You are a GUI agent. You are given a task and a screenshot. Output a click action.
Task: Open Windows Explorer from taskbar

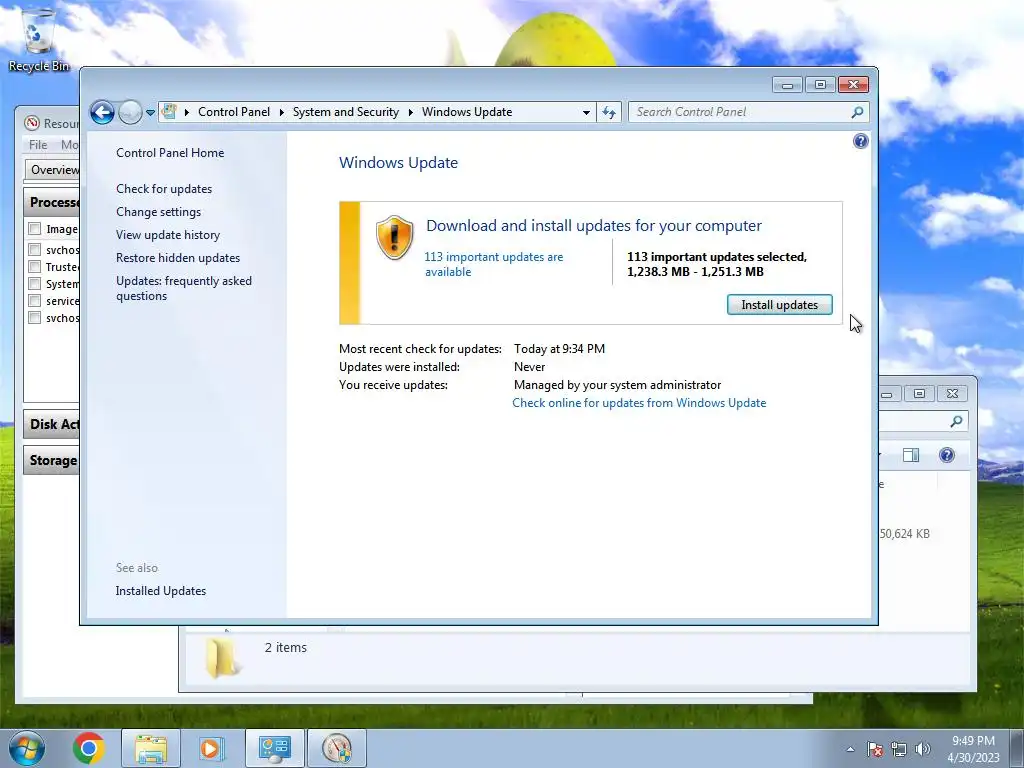coord(151,748)
